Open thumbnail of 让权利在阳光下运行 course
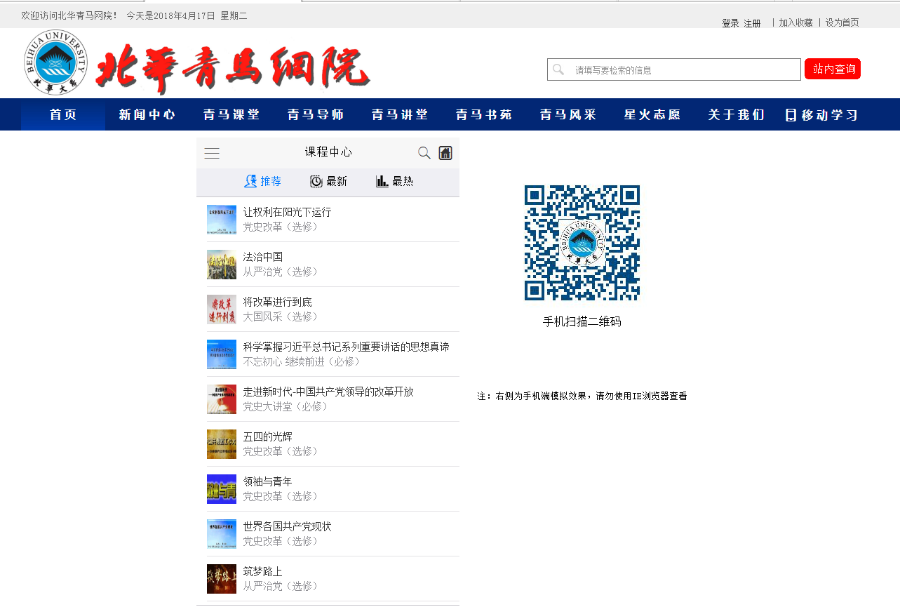 coord(222,220)
